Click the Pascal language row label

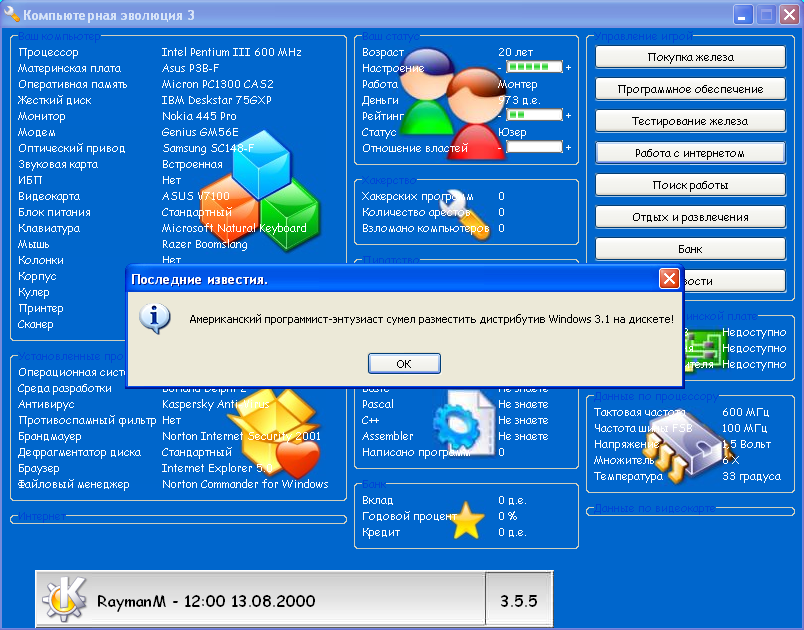click(378, 404)
